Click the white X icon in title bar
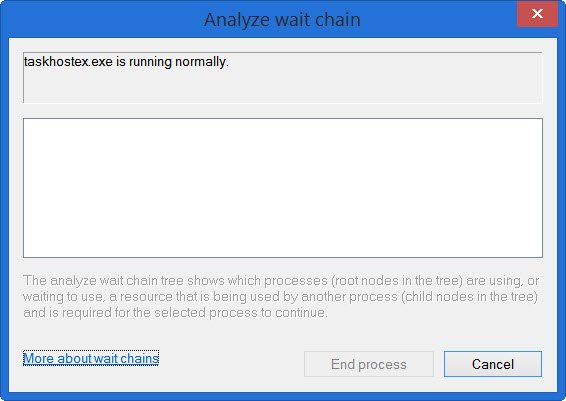 click(x=537, y=14)
